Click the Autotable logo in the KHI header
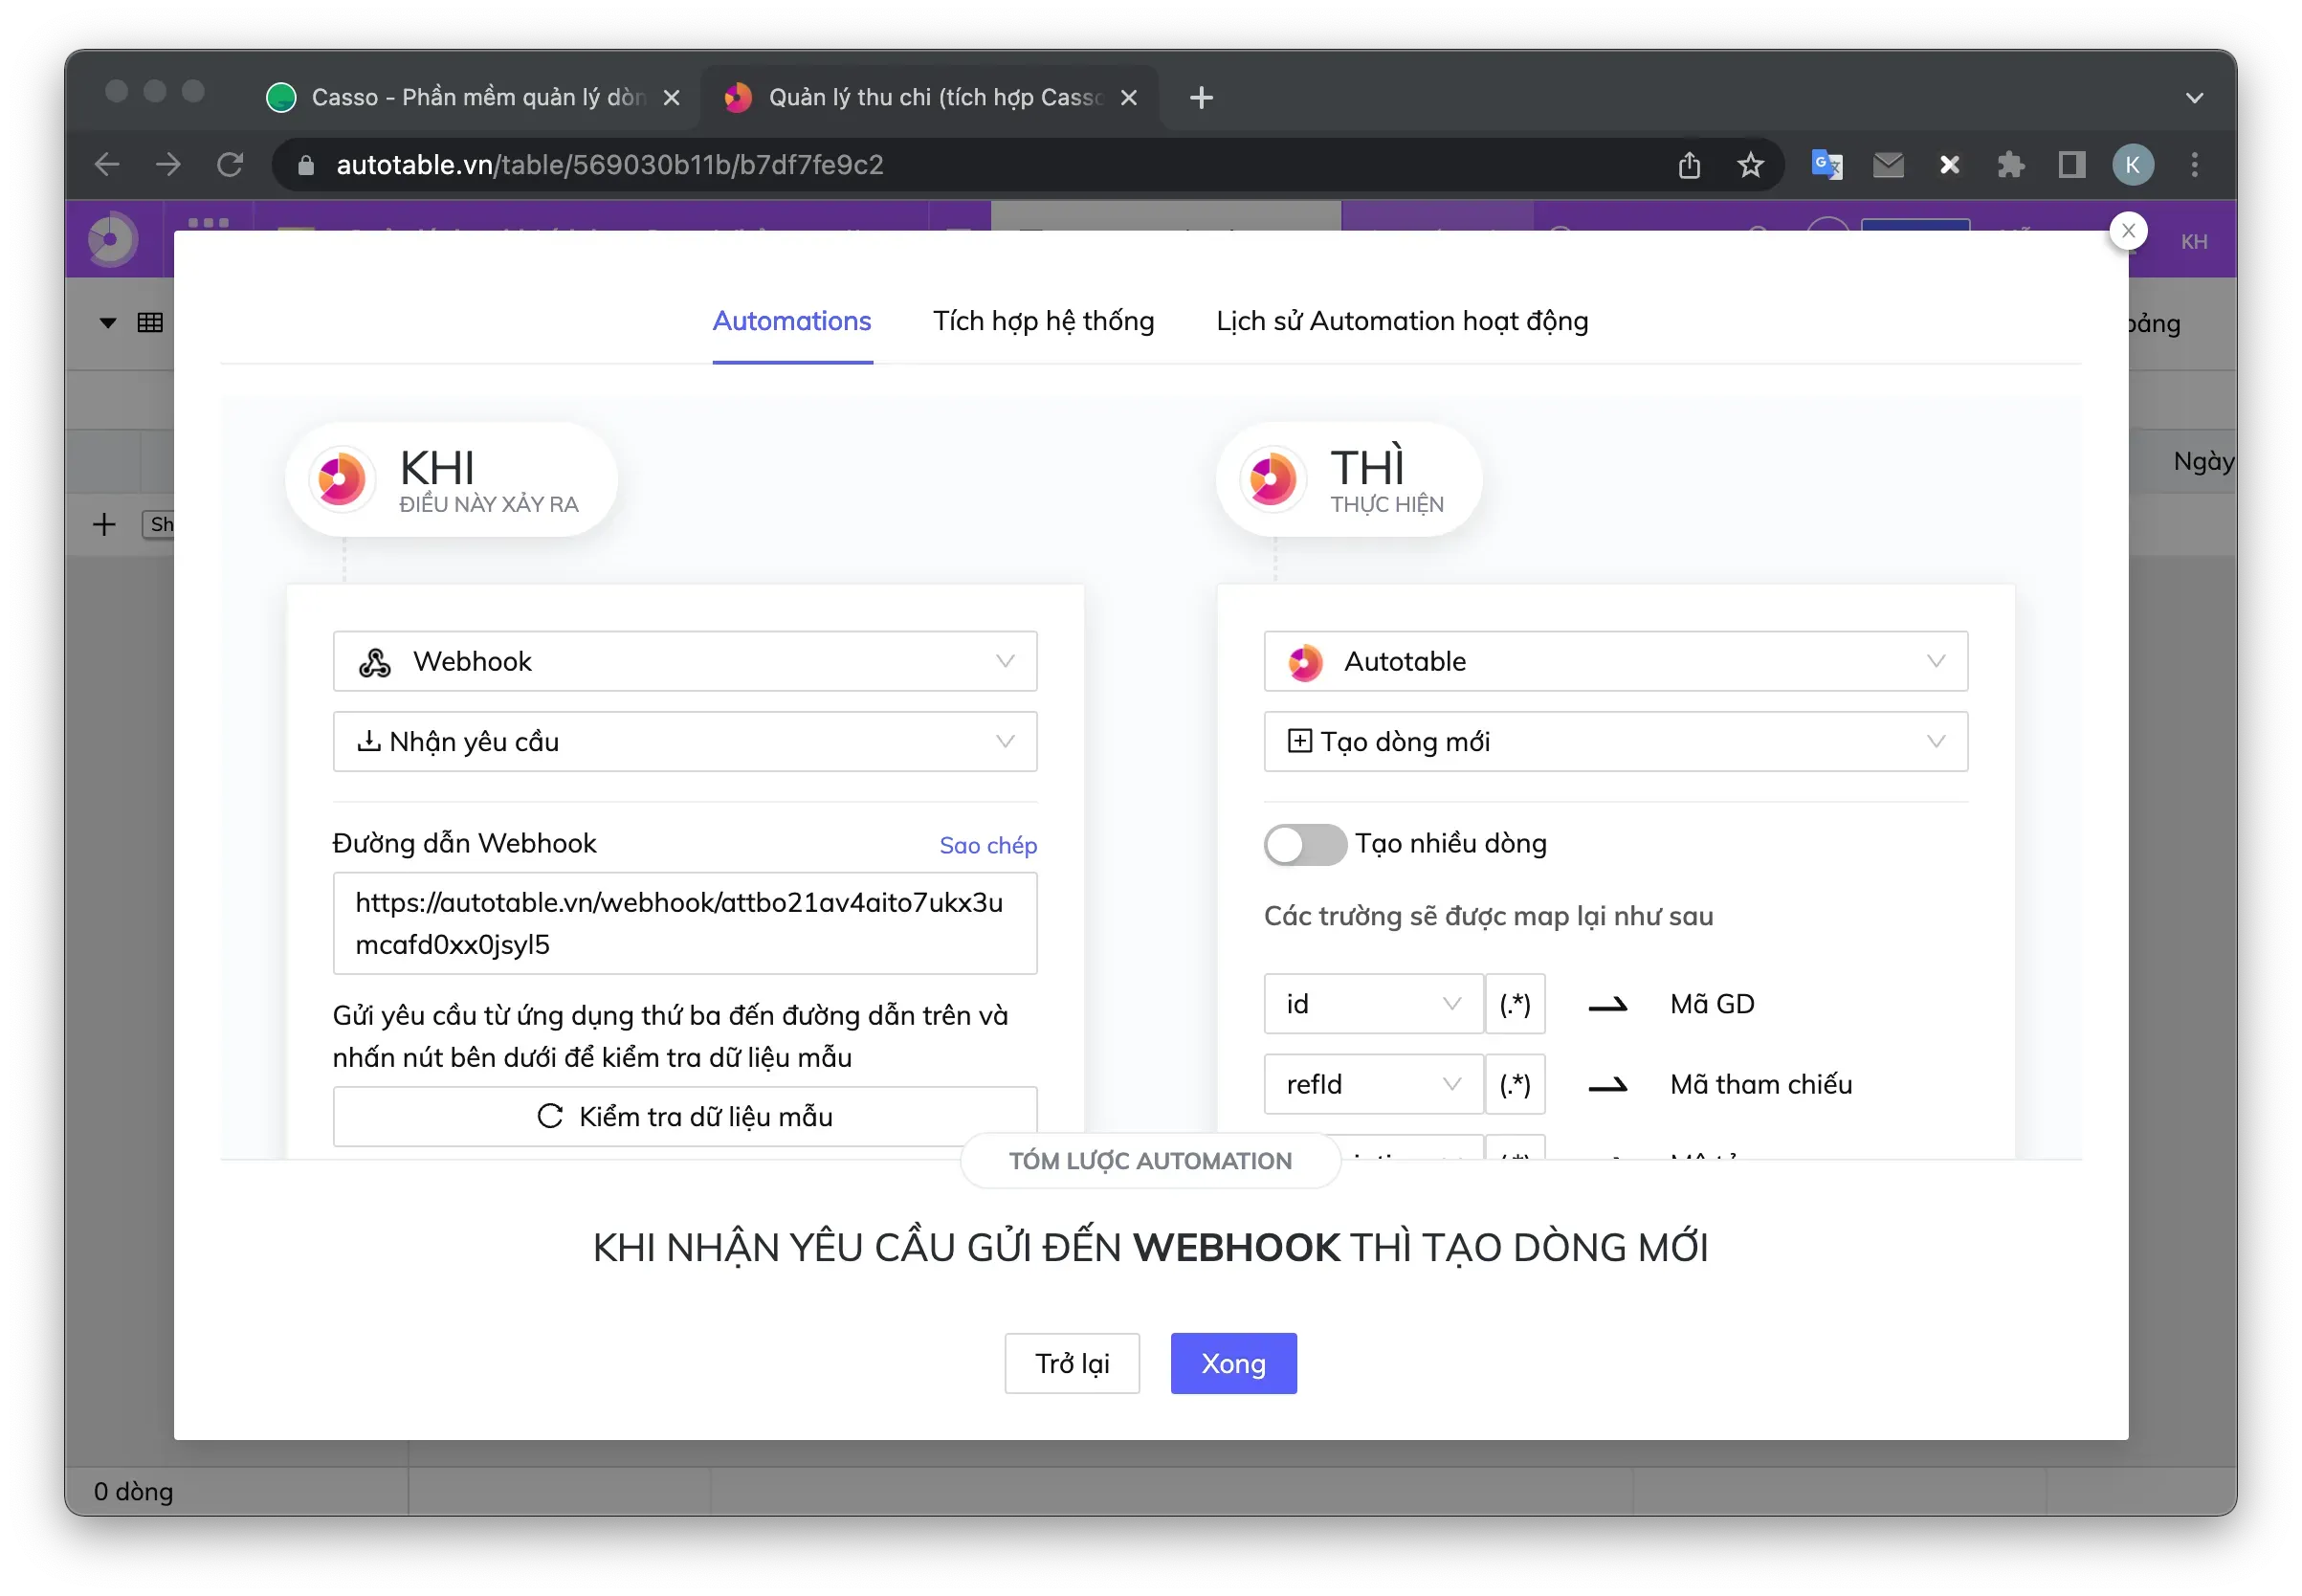The image size is (2302, 1596). click(x=341, y=479)
